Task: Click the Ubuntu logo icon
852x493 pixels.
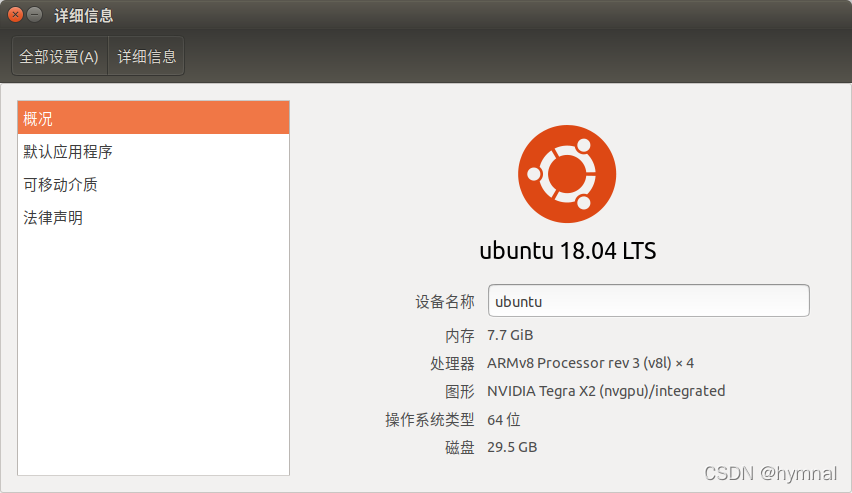Action: pos(567,174)
